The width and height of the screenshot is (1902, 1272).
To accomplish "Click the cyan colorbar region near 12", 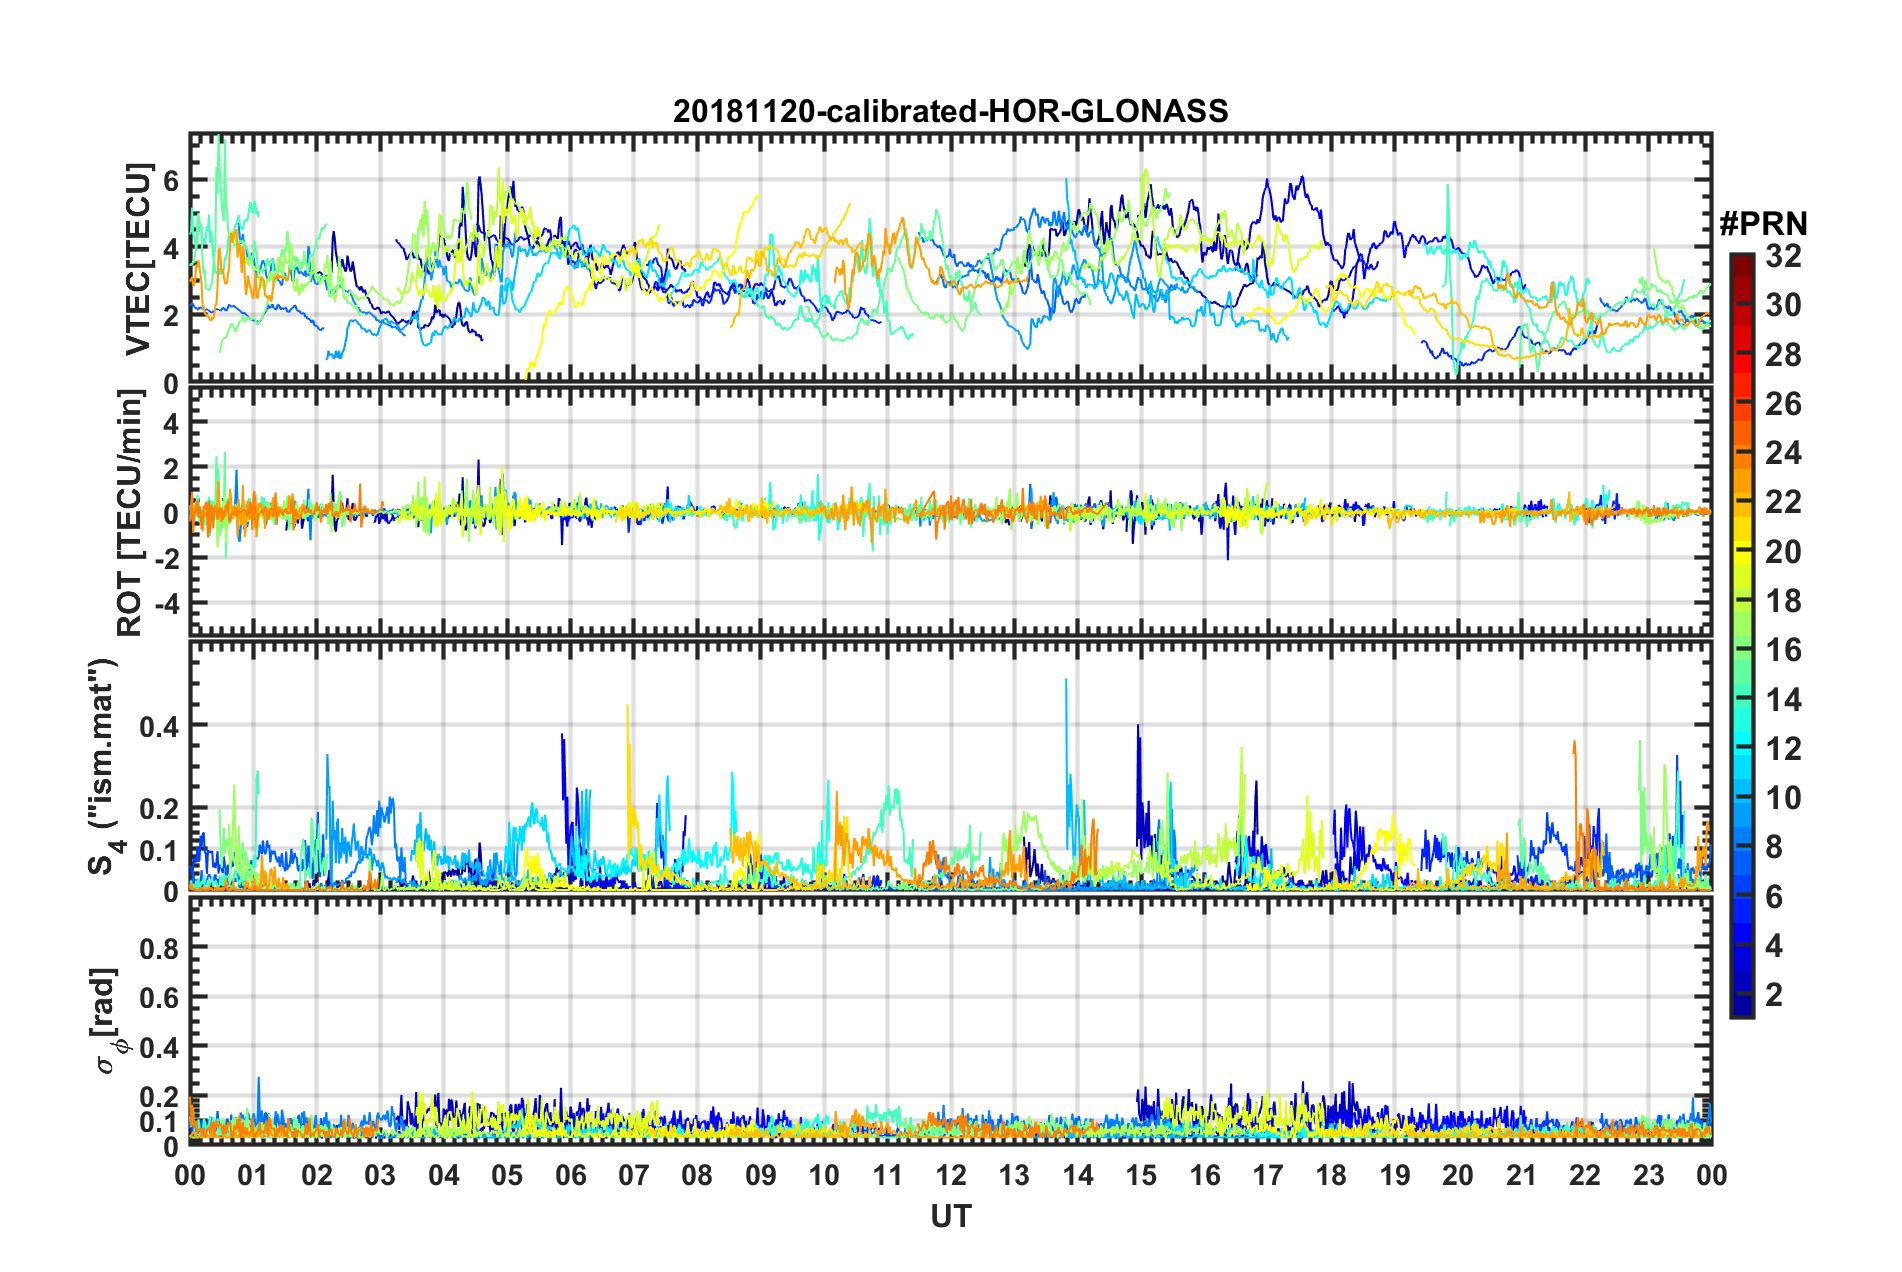I will click(x=1742, y=748).
